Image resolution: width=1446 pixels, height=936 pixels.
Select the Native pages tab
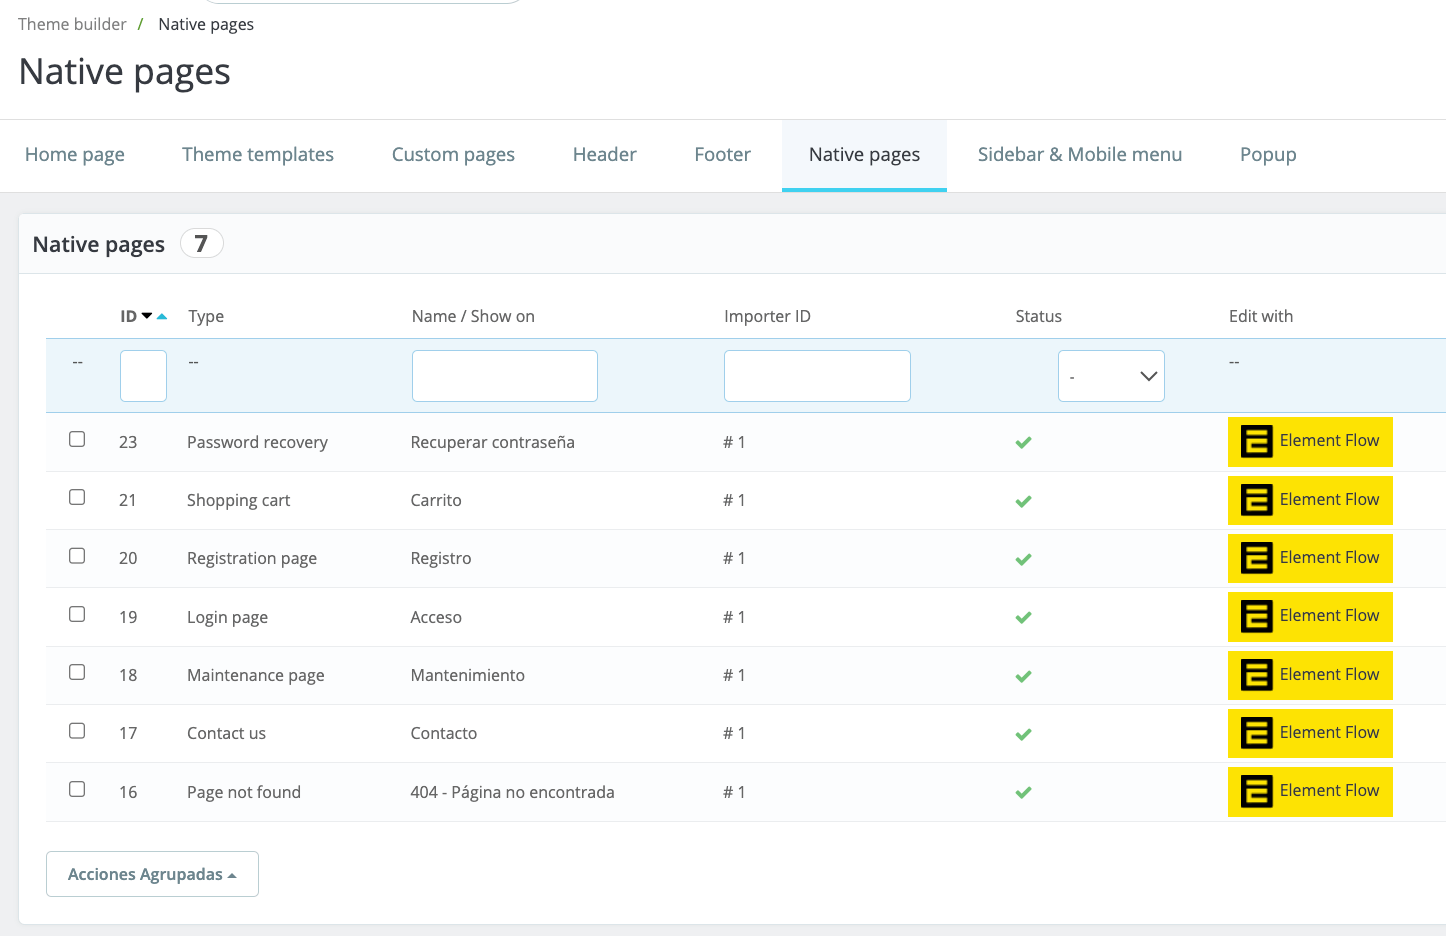864,155
